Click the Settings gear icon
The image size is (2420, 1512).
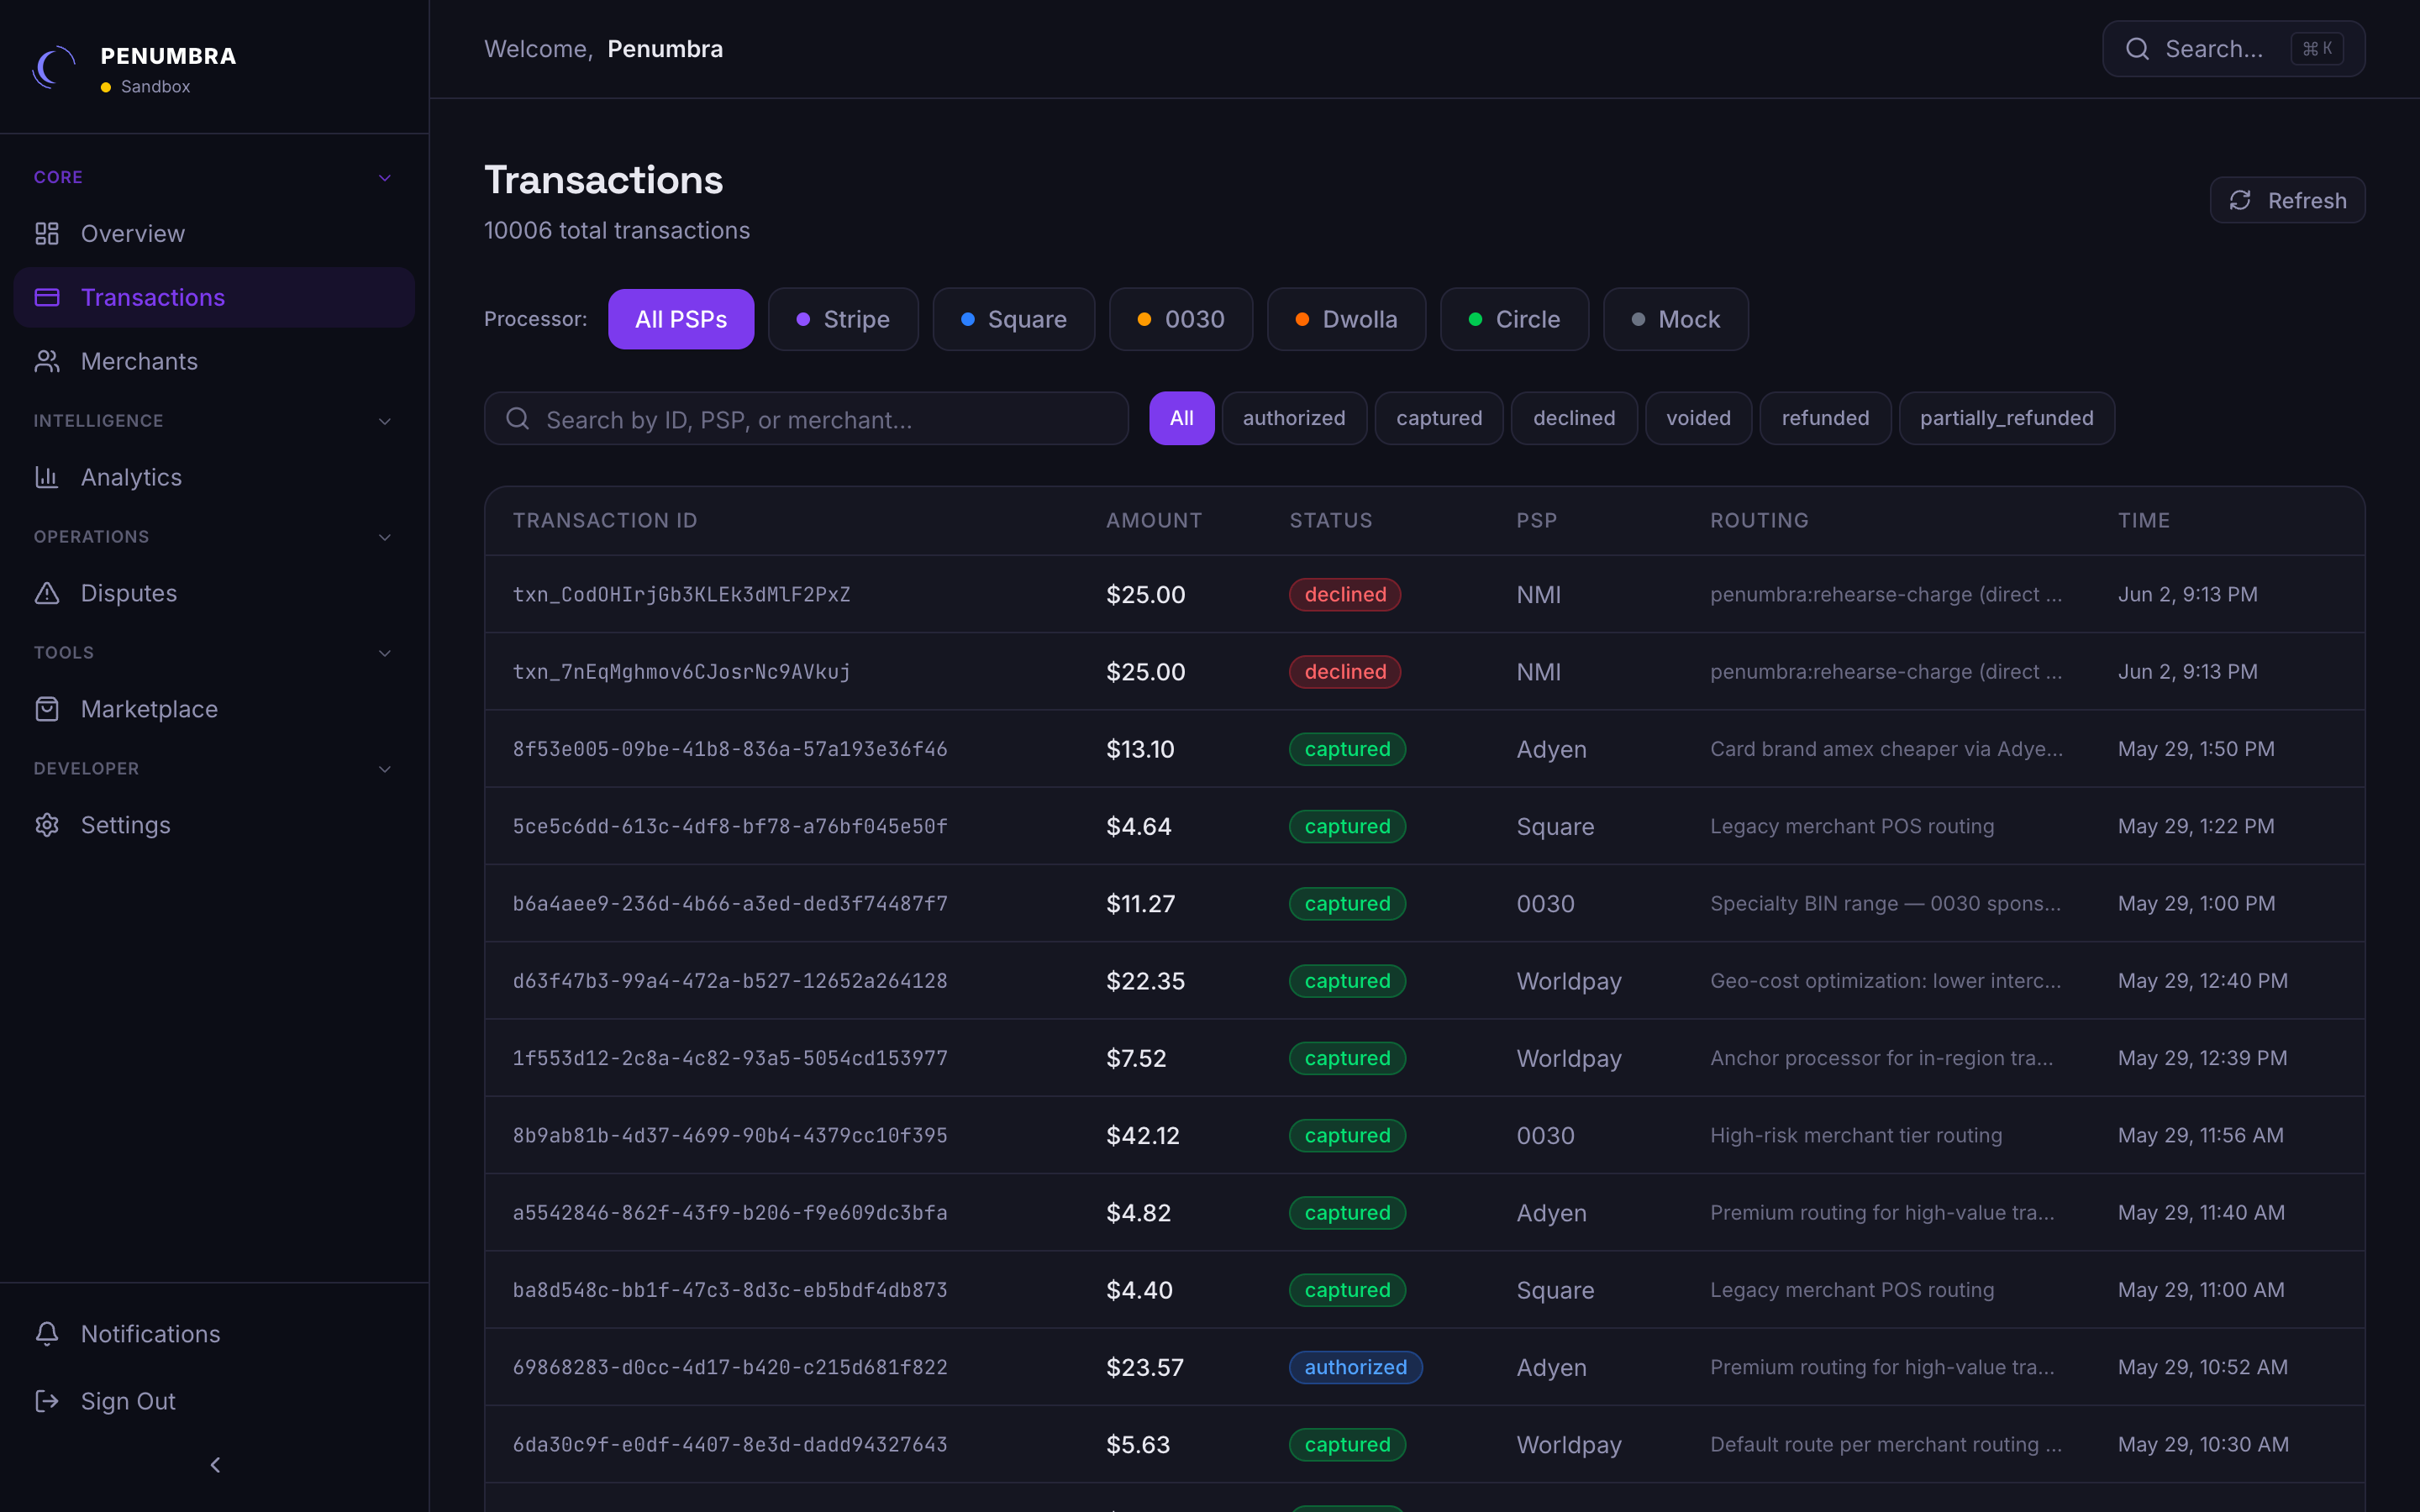click(x=47, y=825)
